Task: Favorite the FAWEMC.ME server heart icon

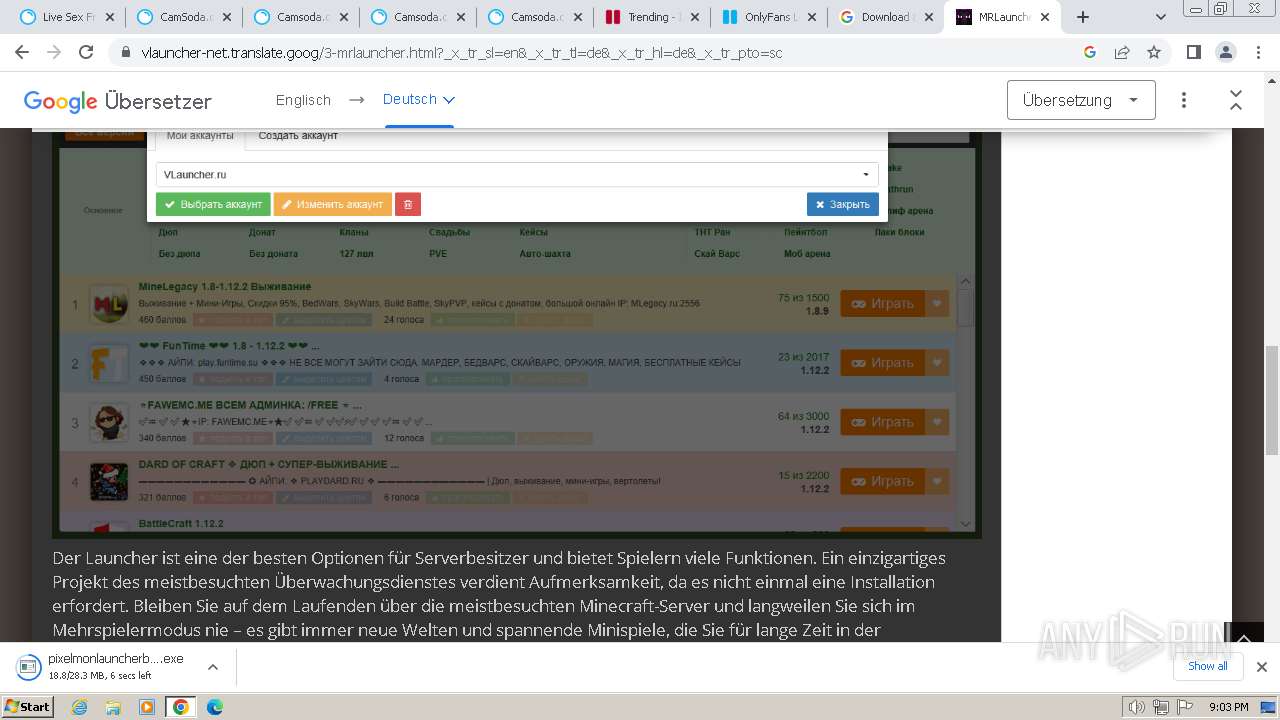Action: (x=937, y=422)
